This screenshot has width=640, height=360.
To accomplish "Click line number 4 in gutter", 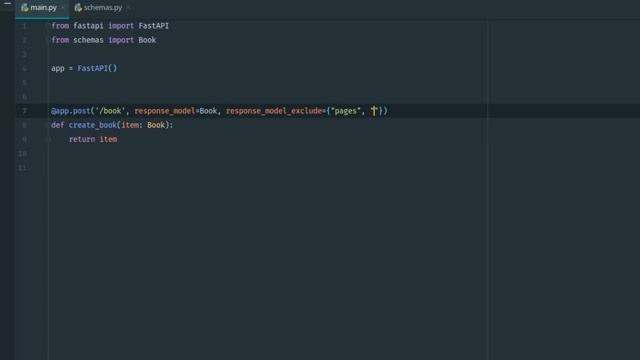I will [24, 68].
